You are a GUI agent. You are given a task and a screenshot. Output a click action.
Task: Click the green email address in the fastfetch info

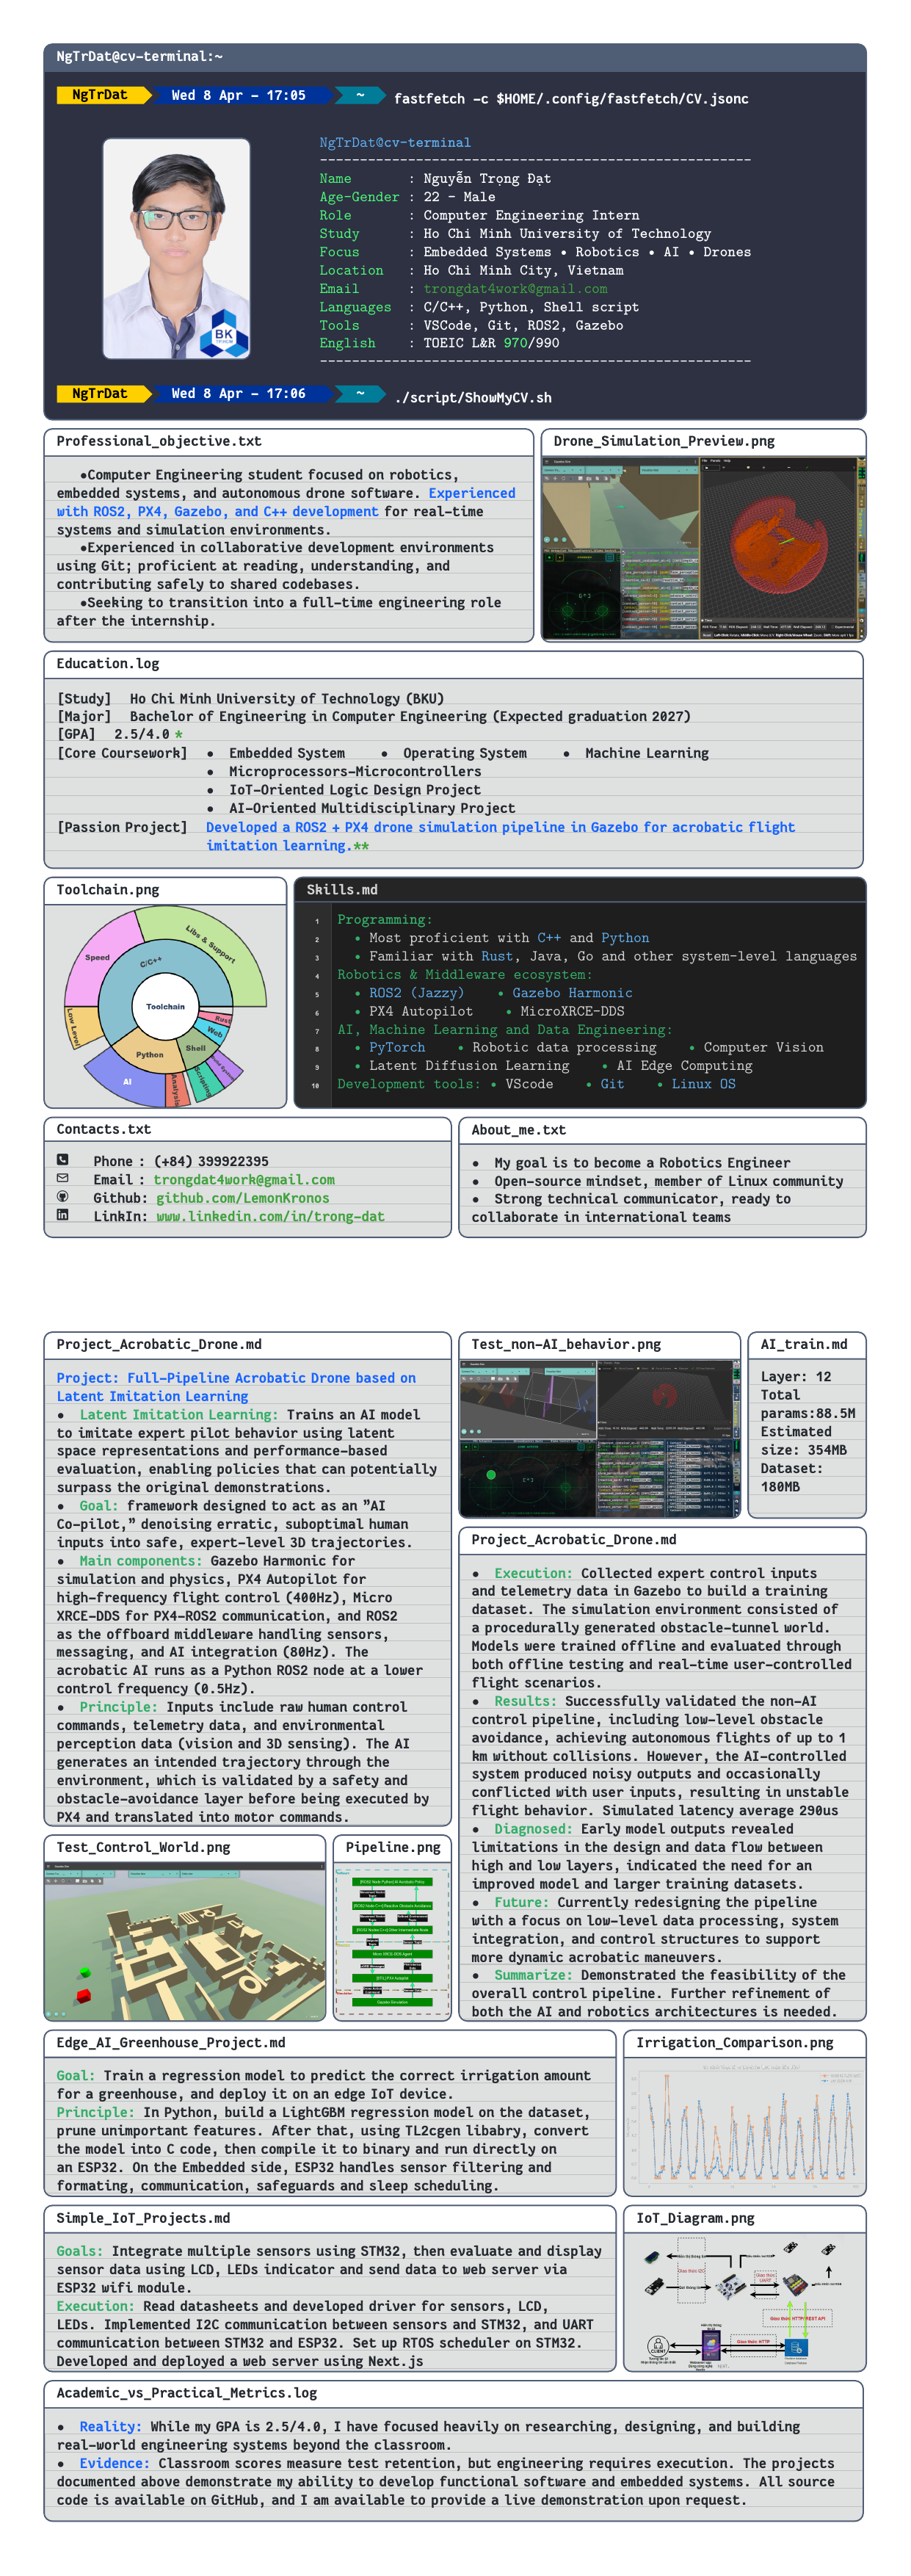[x=515, y=289]
